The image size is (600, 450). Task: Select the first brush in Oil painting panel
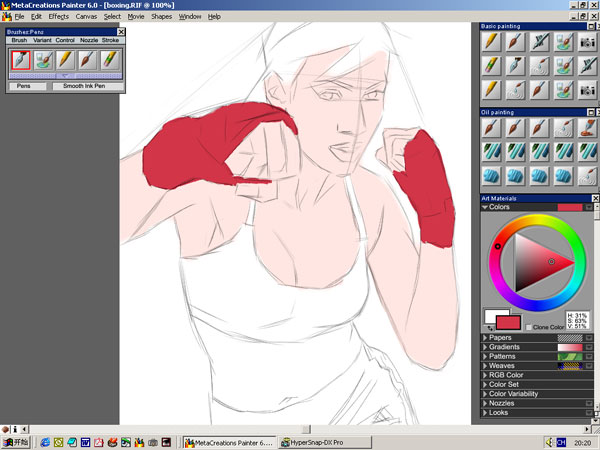[491, 129]
